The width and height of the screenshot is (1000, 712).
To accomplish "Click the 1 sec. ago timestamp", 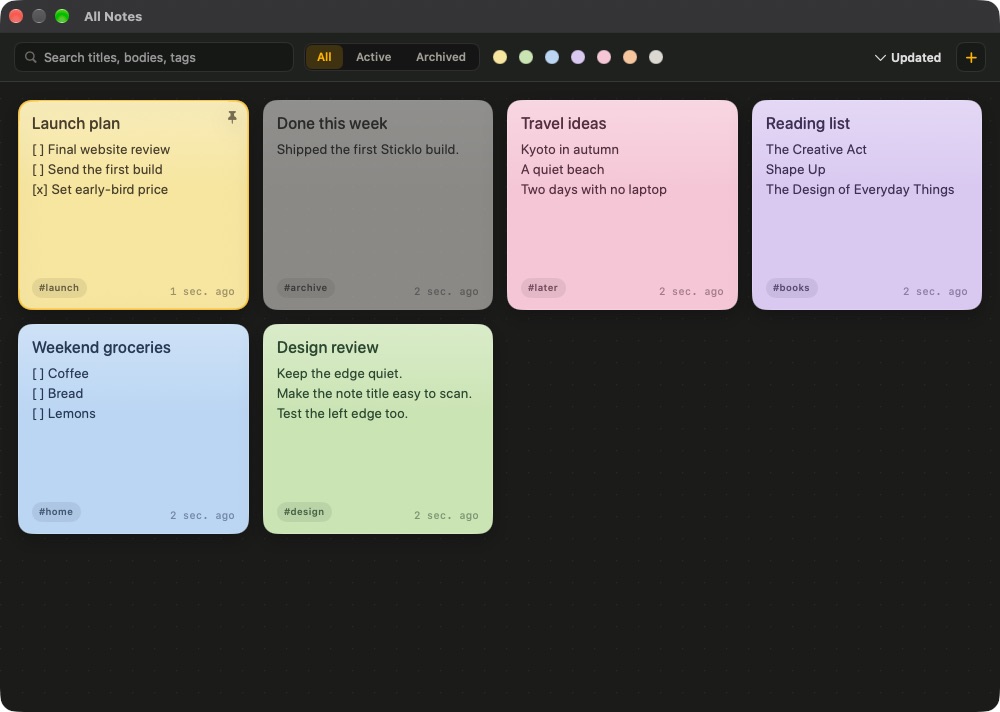I will pyautogui.click(x=202, y=292).
